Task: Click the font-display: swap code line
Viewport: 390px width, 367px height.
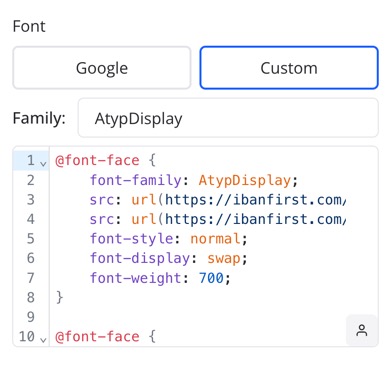Action: 169,258
